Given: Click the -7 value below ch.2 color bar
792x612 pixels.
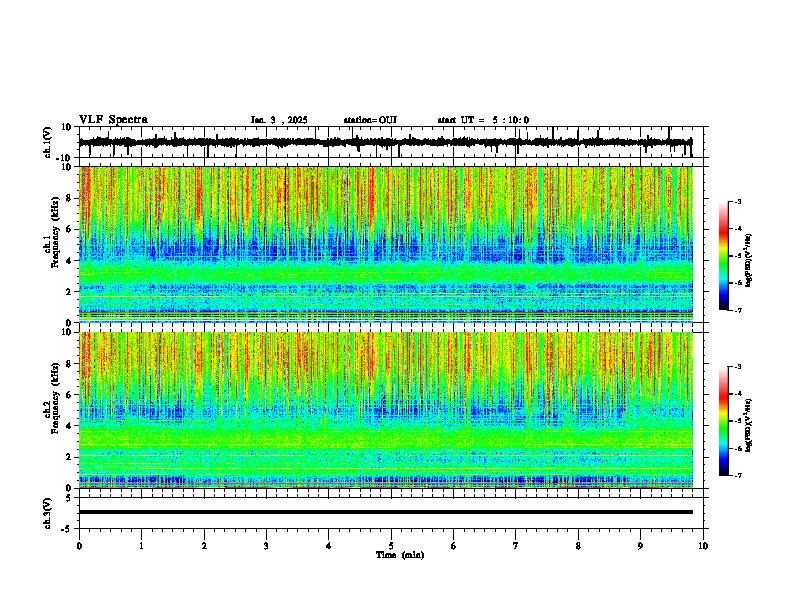Looking at the screenshot, I should point(737,475).
